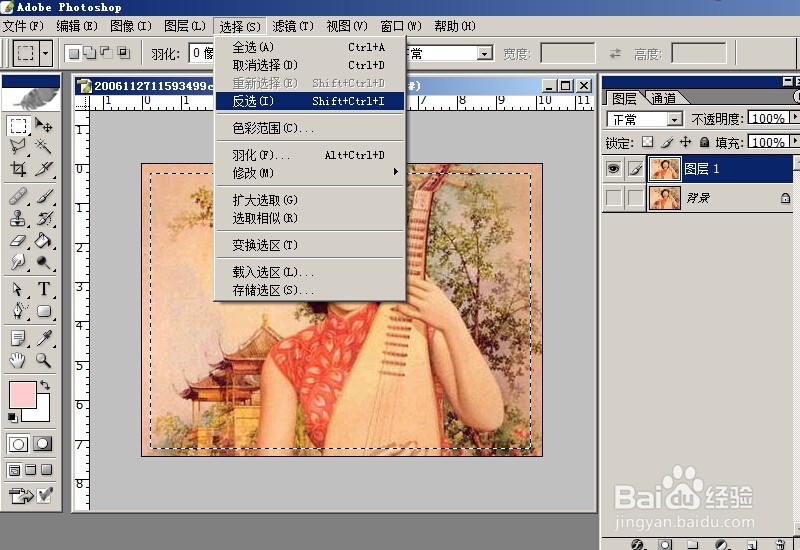Select the Rounded Rectangle shape tool
The image size is (800, 550).
pos(44,311)
